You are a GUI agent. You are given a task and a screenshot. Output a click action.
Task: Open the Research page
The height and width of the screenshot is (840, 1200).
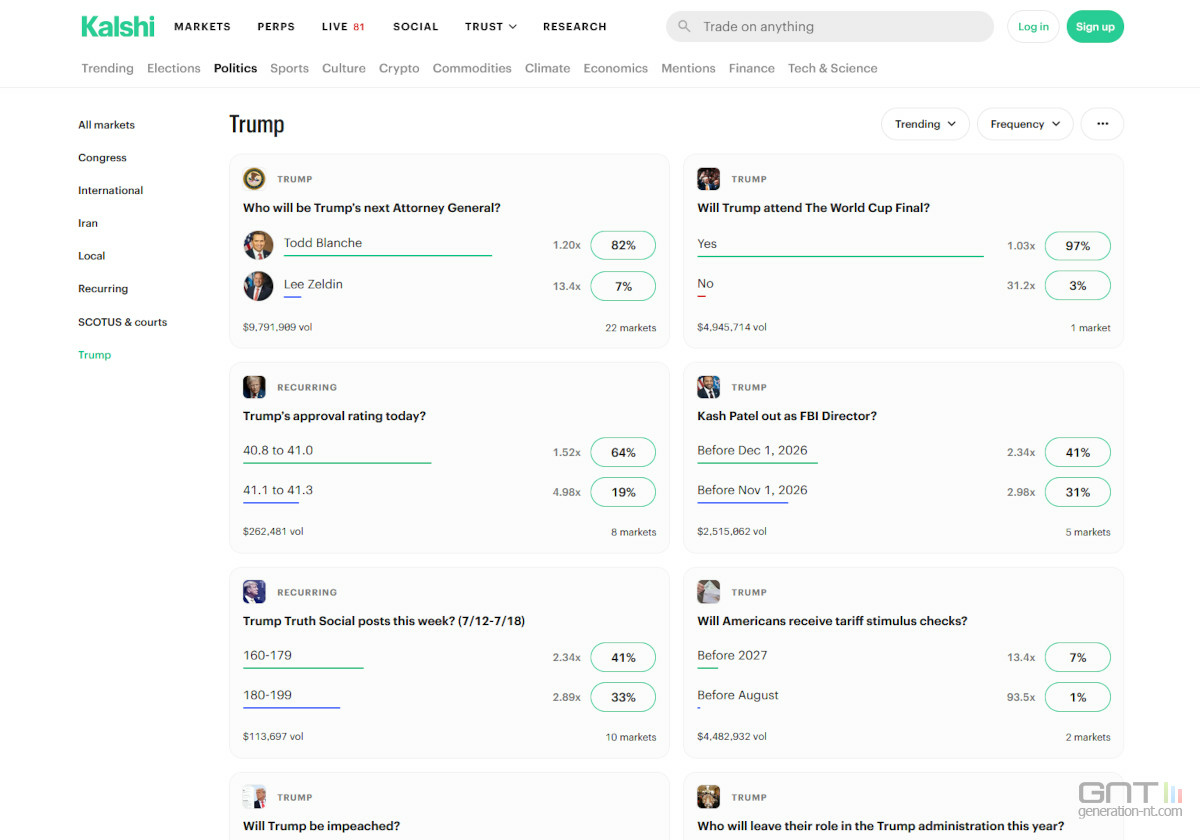coord(575,27)
